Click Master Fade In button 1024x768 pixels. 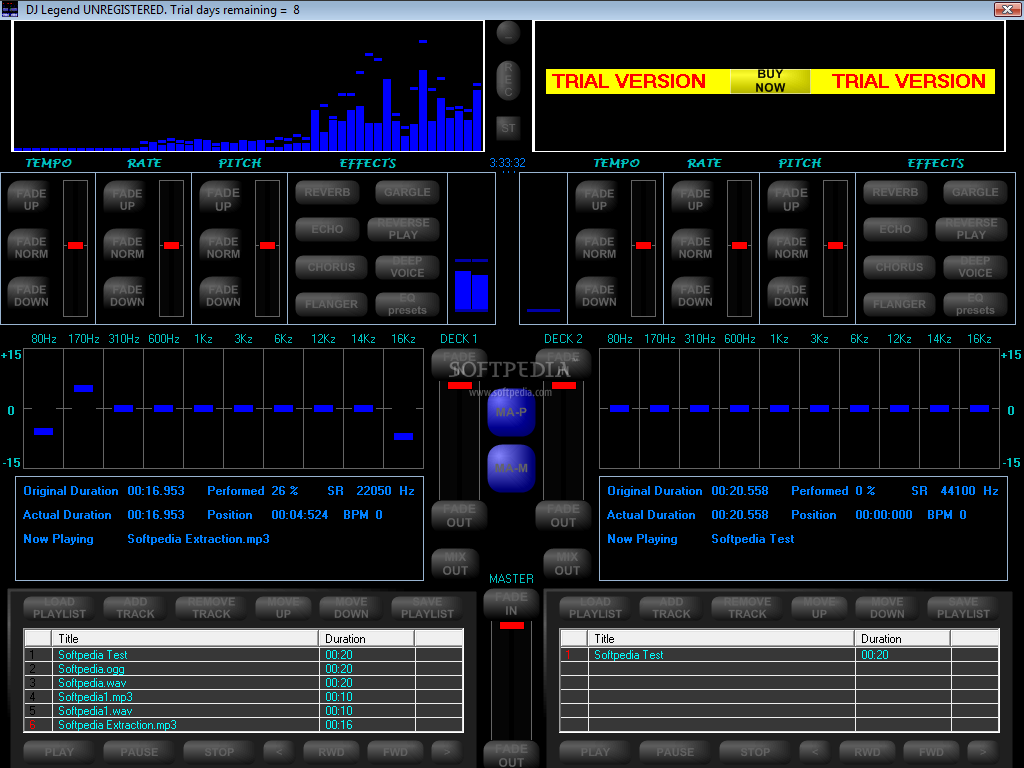click(511, 603)
